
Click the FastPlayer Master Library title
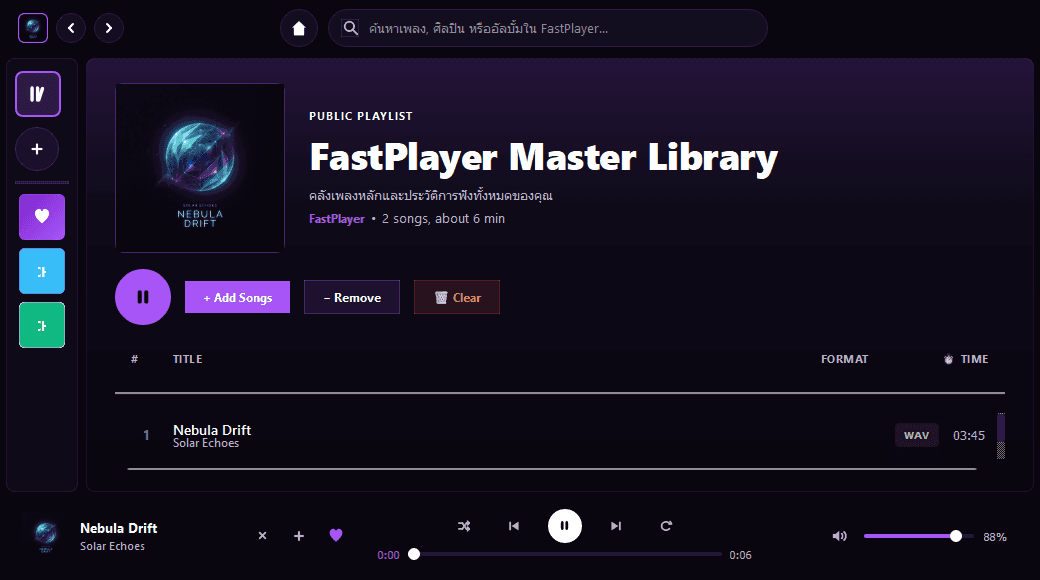click(544, 158)
